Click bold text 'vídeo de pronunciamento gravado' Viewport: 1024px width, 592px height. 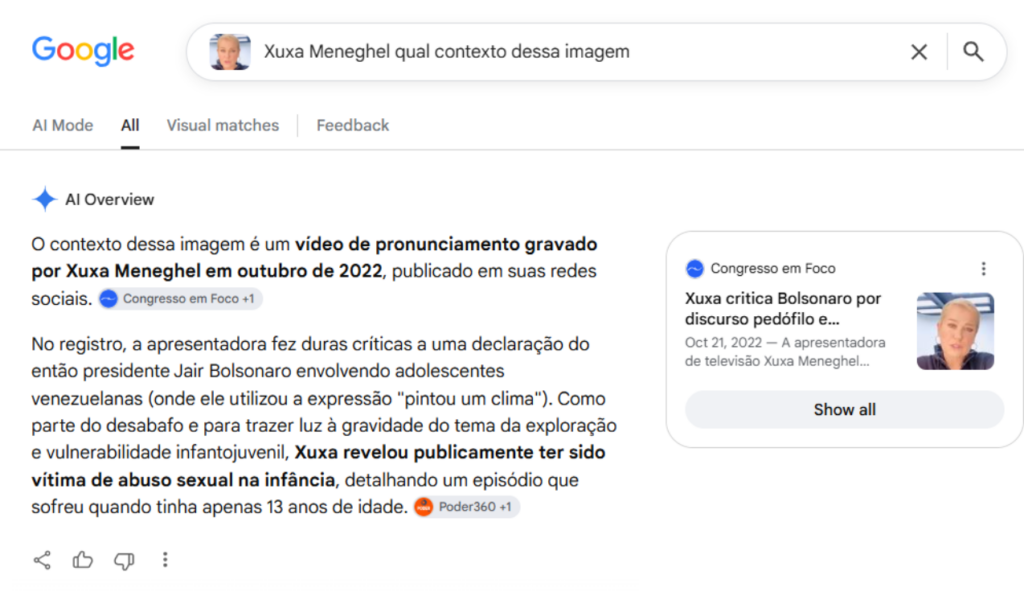[x=446, y=244]
